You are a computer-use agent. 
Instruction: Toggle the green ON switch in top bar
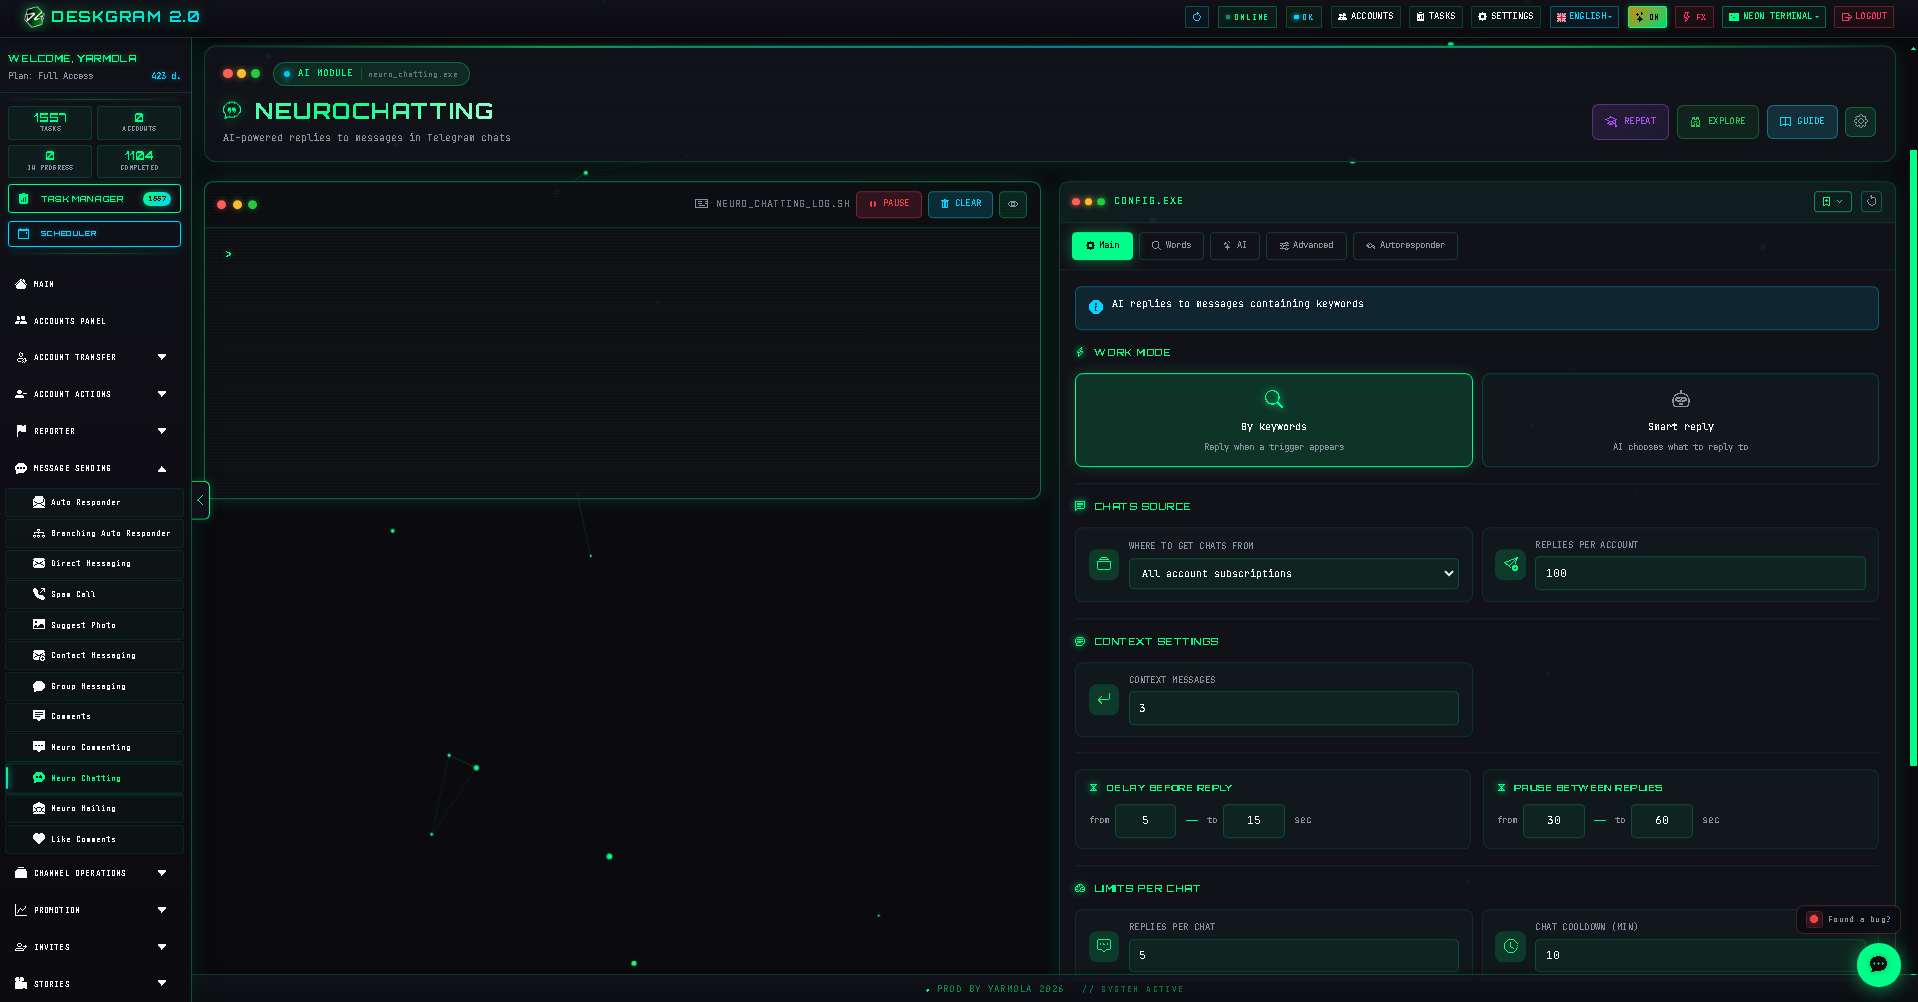point(1647,17)
